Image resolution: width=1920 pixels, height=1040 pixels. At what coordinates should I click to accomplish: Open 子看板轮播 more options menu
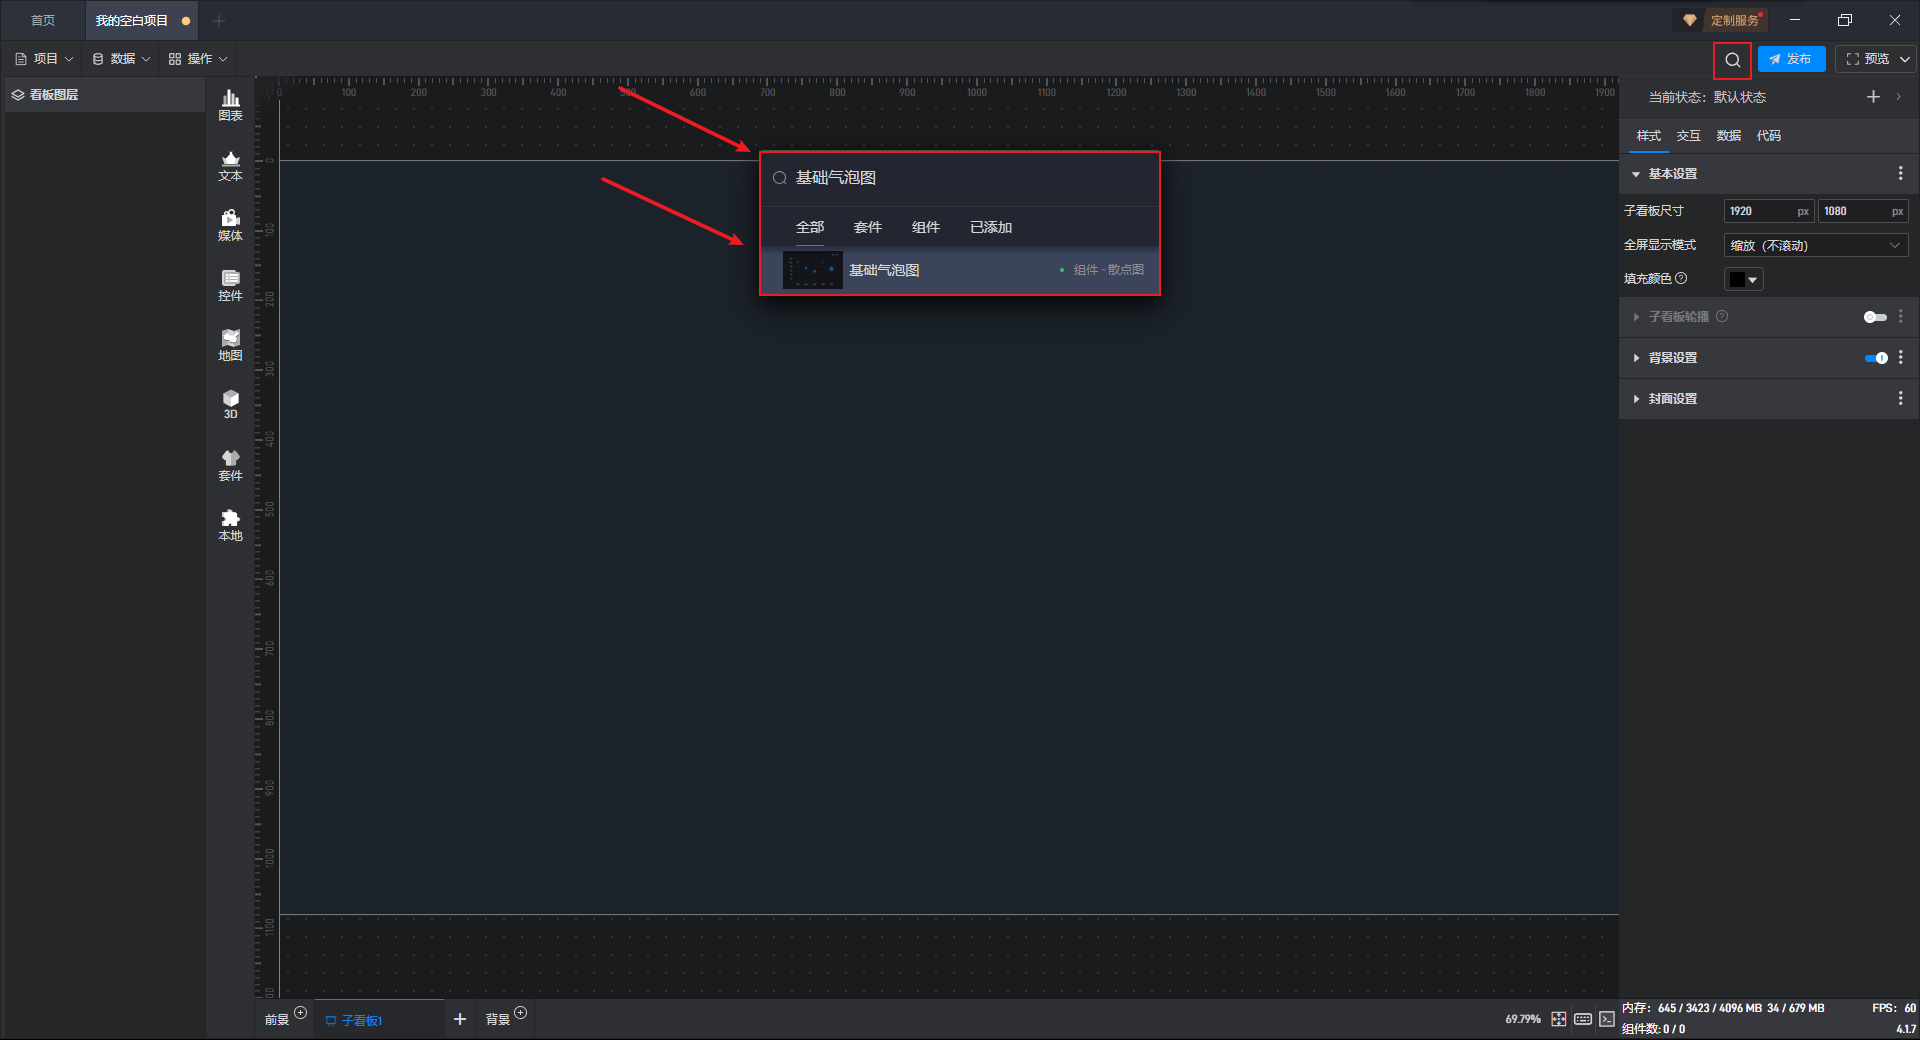pyautogui.click(x=1901, y=317)
